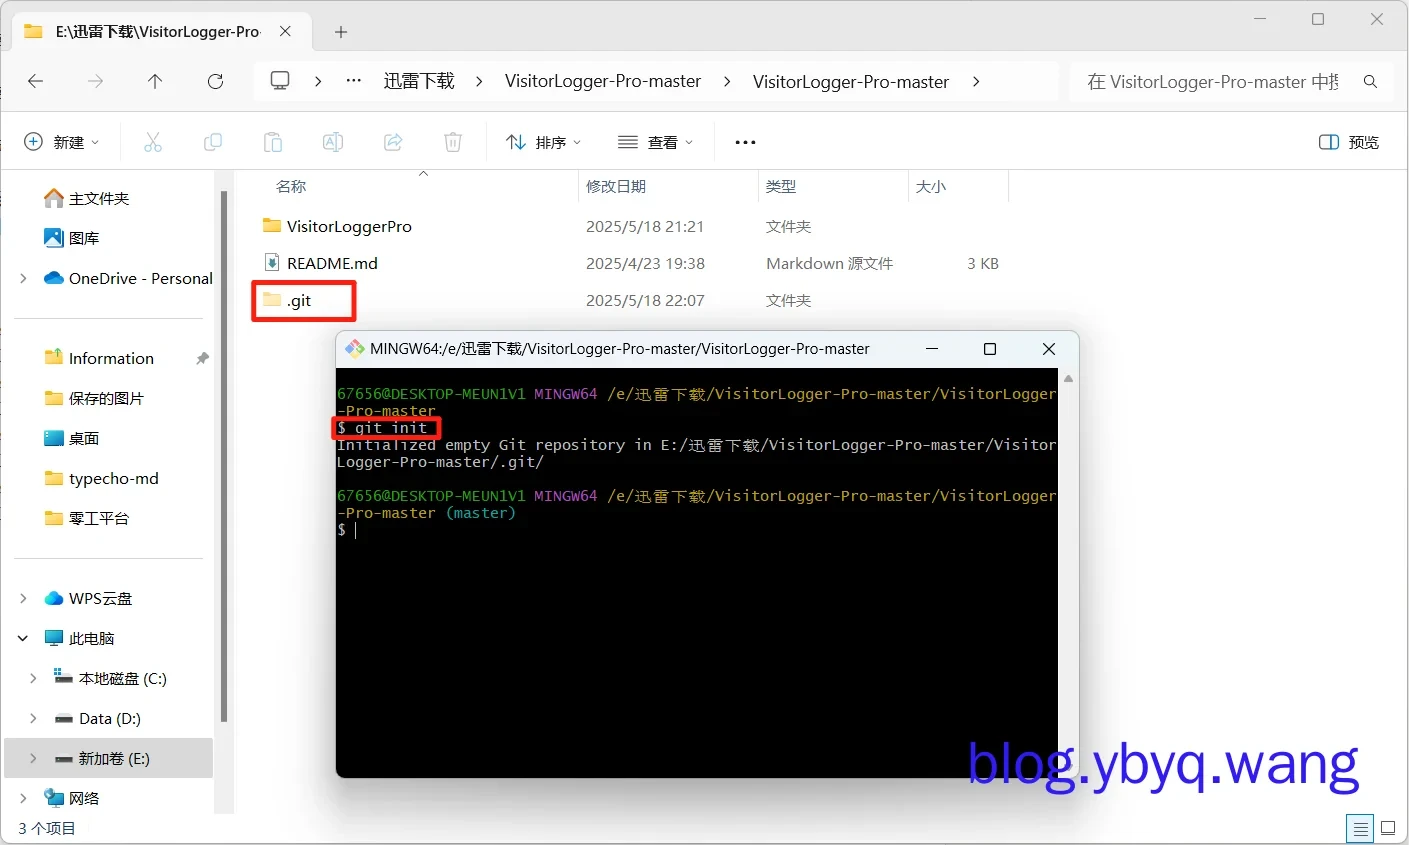Image resolution: width=1409 pixels, height=845 pixels.
Task: Expand 网络 tree node
Action: point(23,798)
